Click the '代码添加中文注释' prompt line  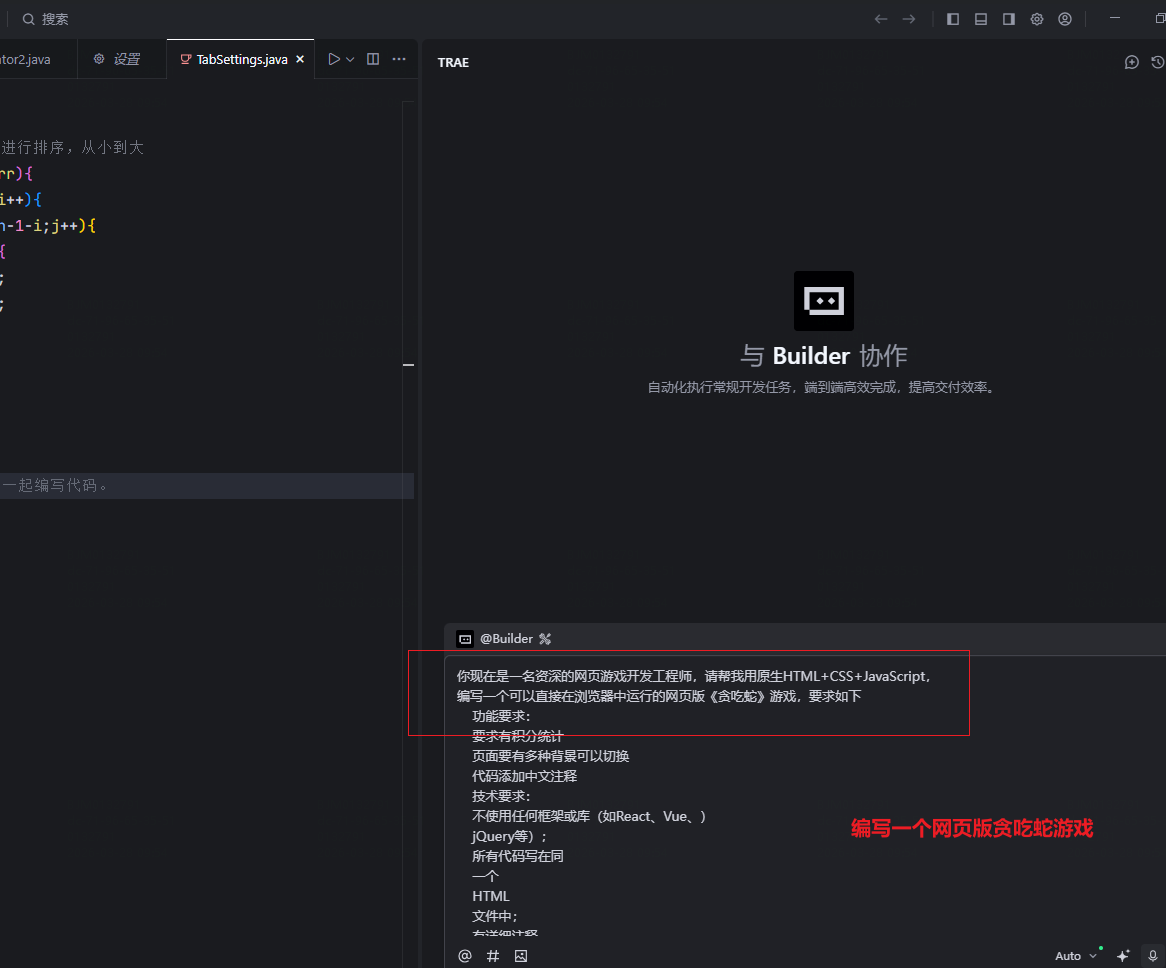(x=524, y=776)
